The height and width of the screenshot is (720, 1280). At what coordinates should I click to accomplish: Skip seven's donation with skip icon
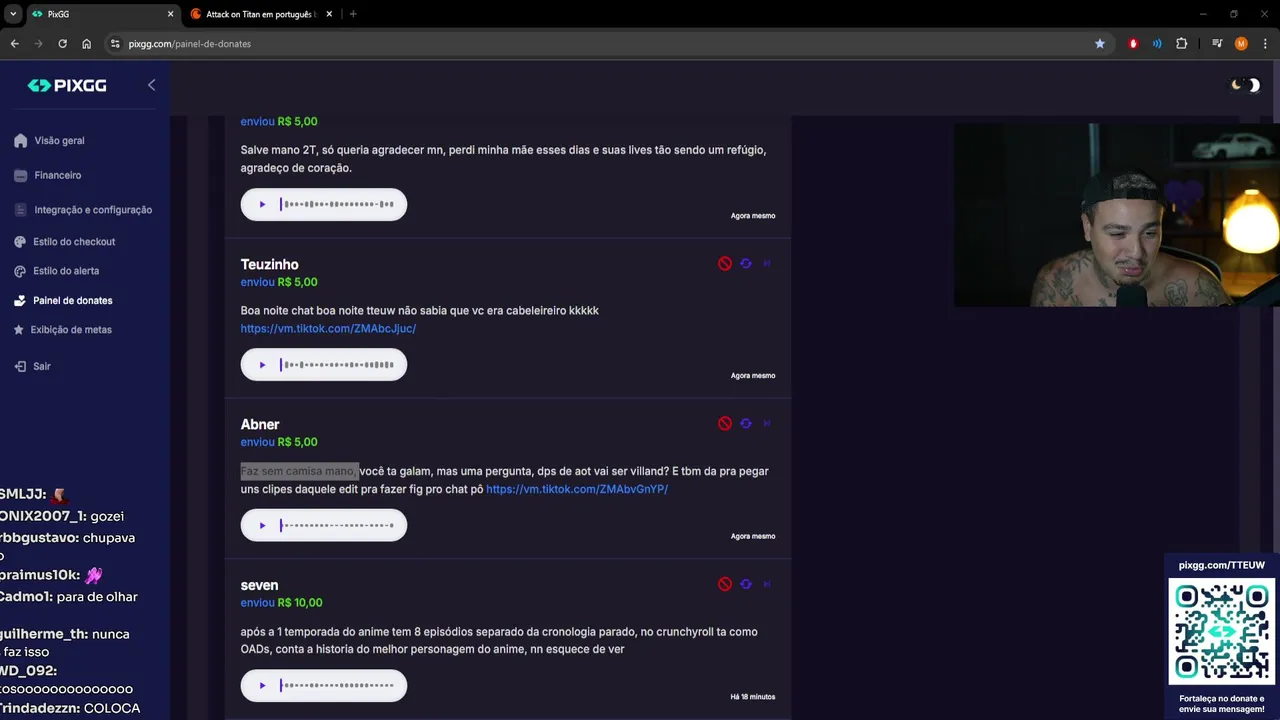click(x=767, y=584)
